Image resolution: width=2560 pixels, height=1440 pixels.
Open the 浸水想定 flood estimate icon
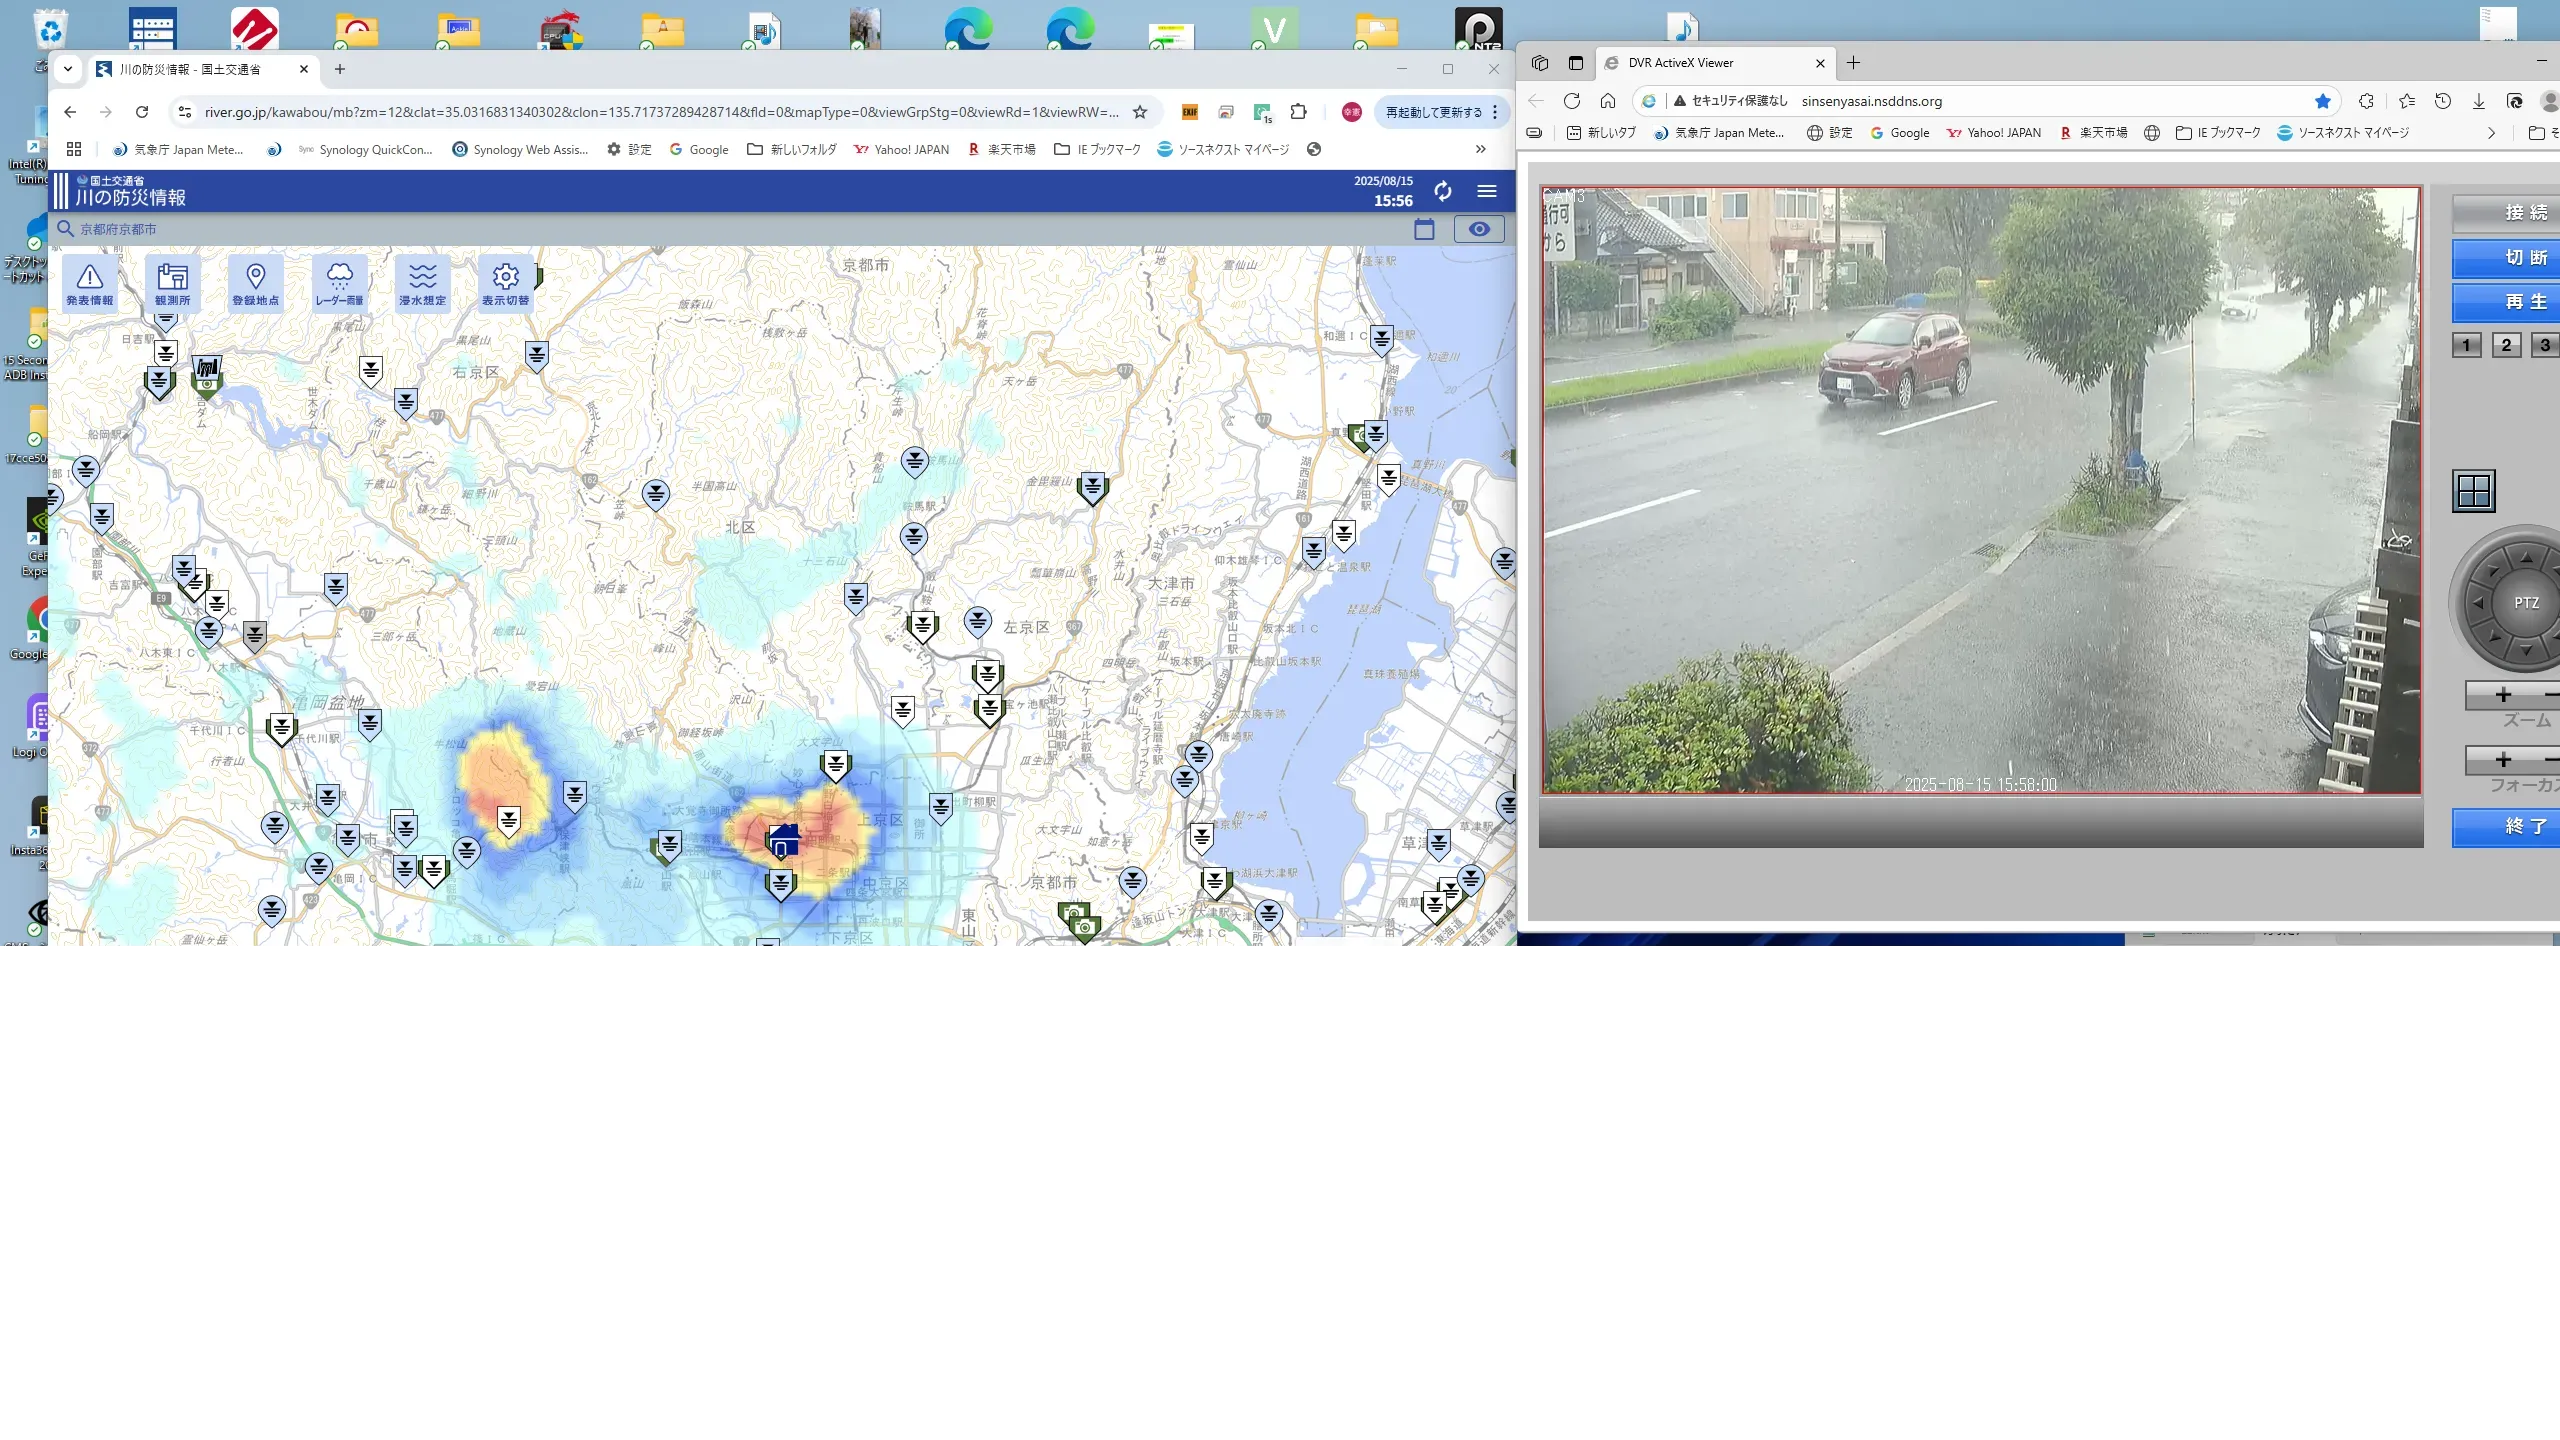click(x=422, y=283)
